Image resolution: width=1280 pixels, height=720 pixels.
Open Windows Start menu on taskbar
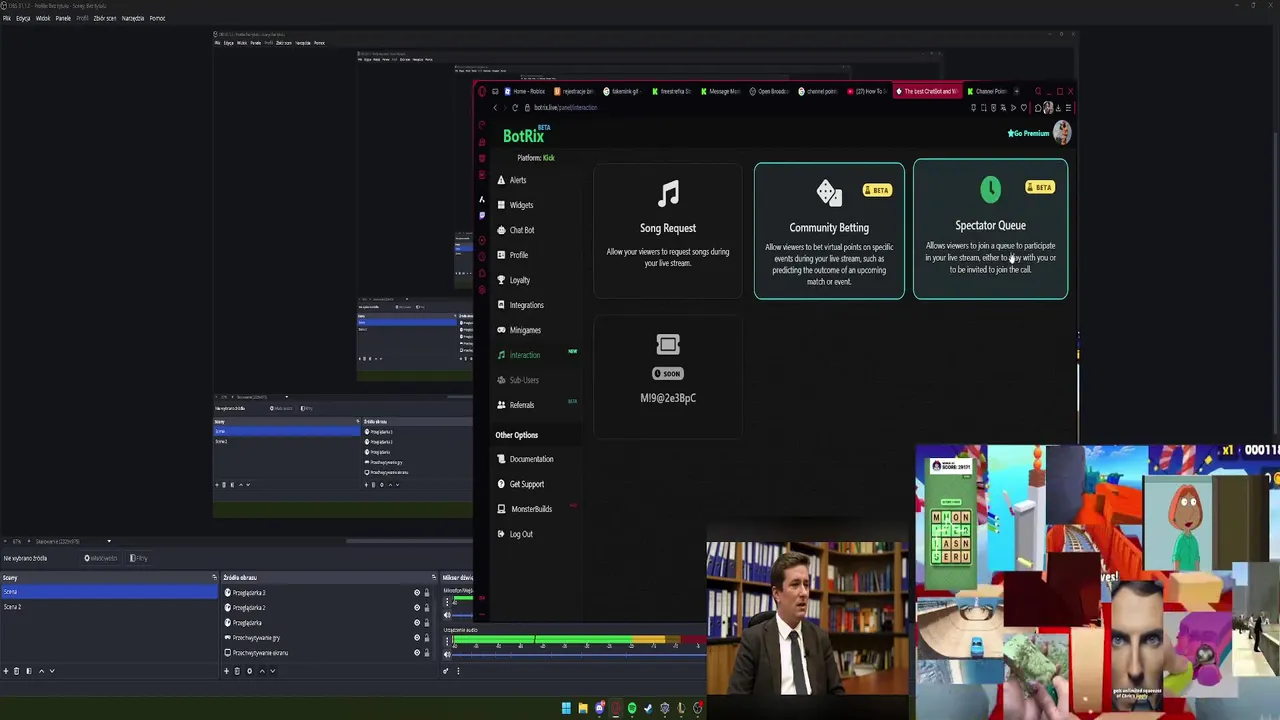(x=566, y=708)
